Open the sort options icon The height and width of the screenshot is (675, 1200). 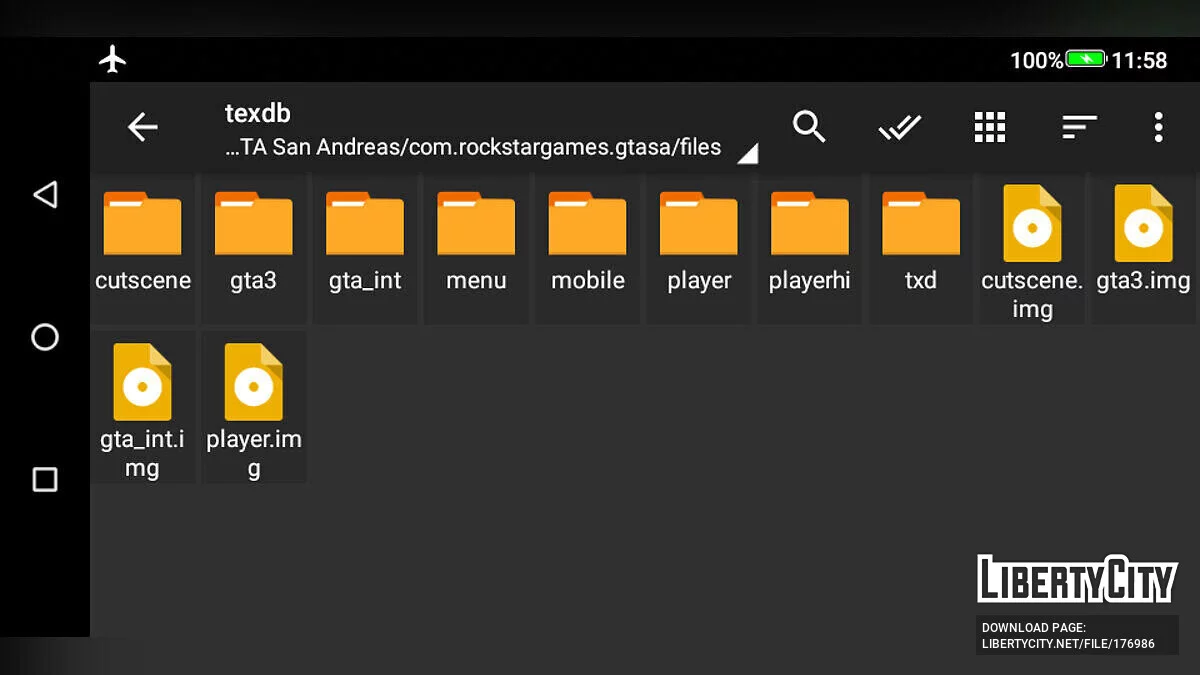point(1079,127)
